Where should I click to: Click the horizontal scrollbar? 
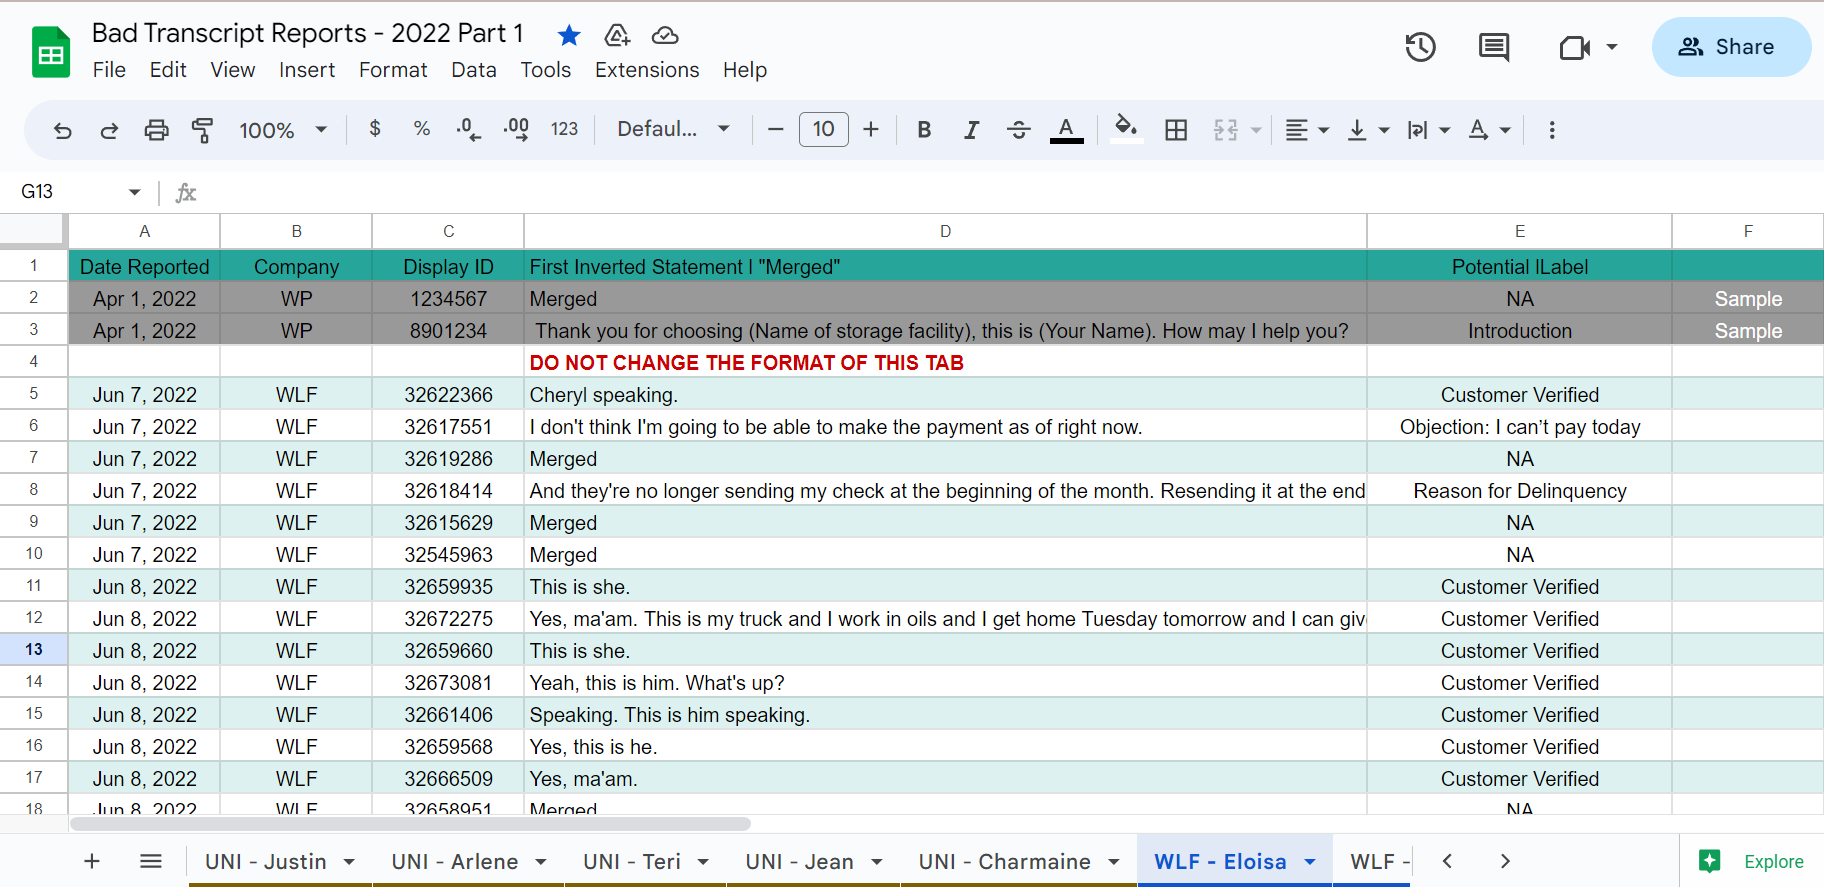[410, 824]
